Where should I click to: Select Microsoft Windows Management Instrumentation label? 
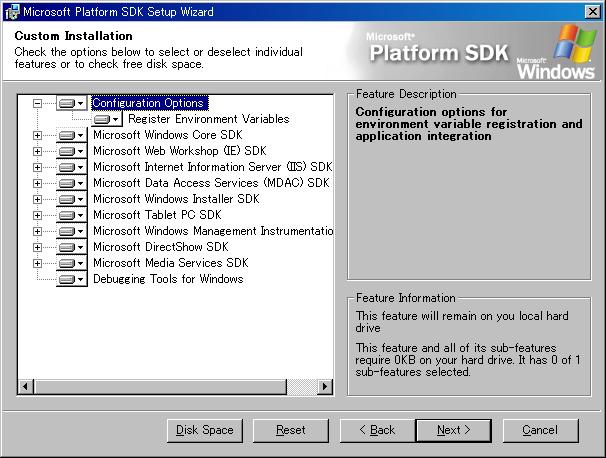(213, 231)
